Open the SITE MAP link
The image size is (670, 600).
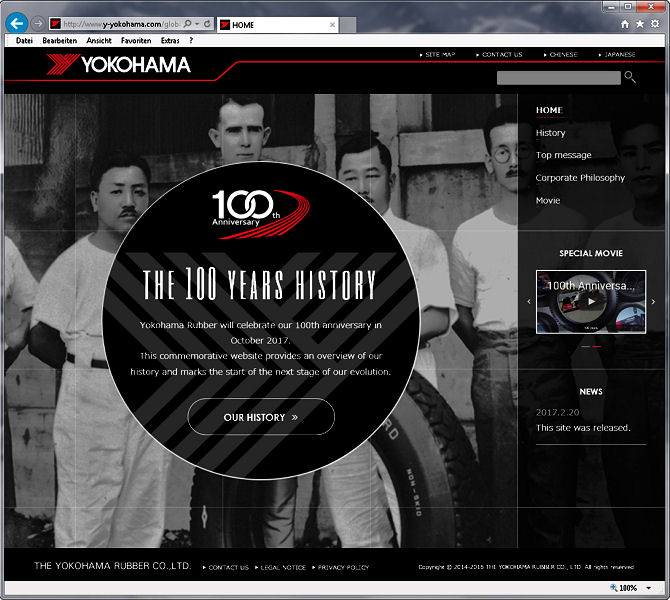[x=438, y=55]
